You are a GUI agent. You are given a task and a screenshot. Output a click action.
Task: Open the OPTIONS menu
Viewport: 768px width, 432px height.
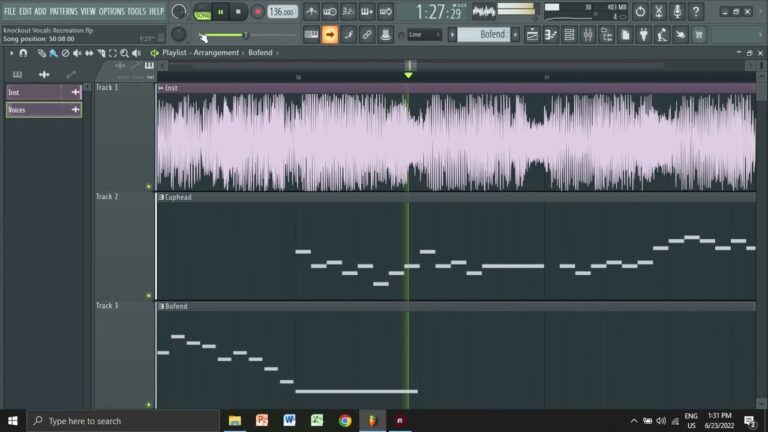click(111, 11)
